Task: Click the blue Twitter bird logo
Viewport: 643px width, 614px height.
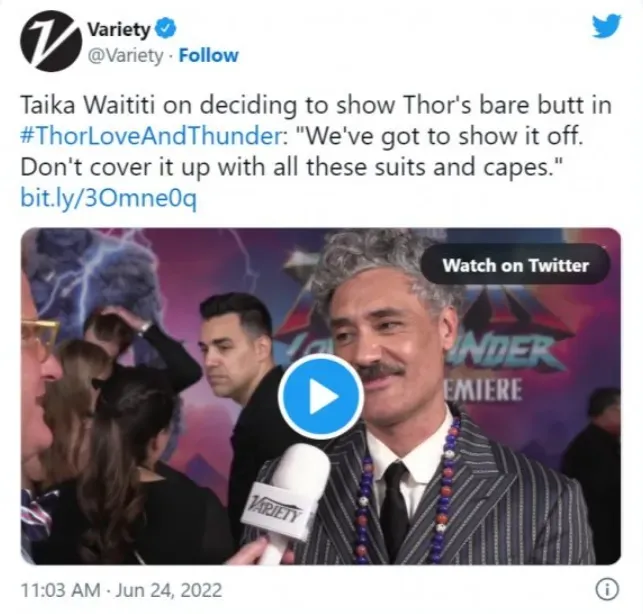Action: pos(607,26)
